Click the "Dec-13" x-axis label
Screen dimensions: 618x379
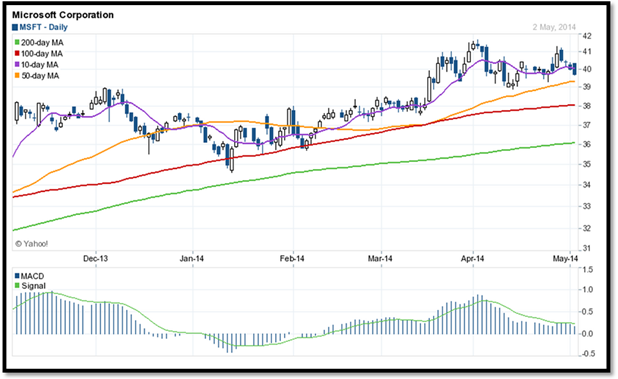(95, 259)
